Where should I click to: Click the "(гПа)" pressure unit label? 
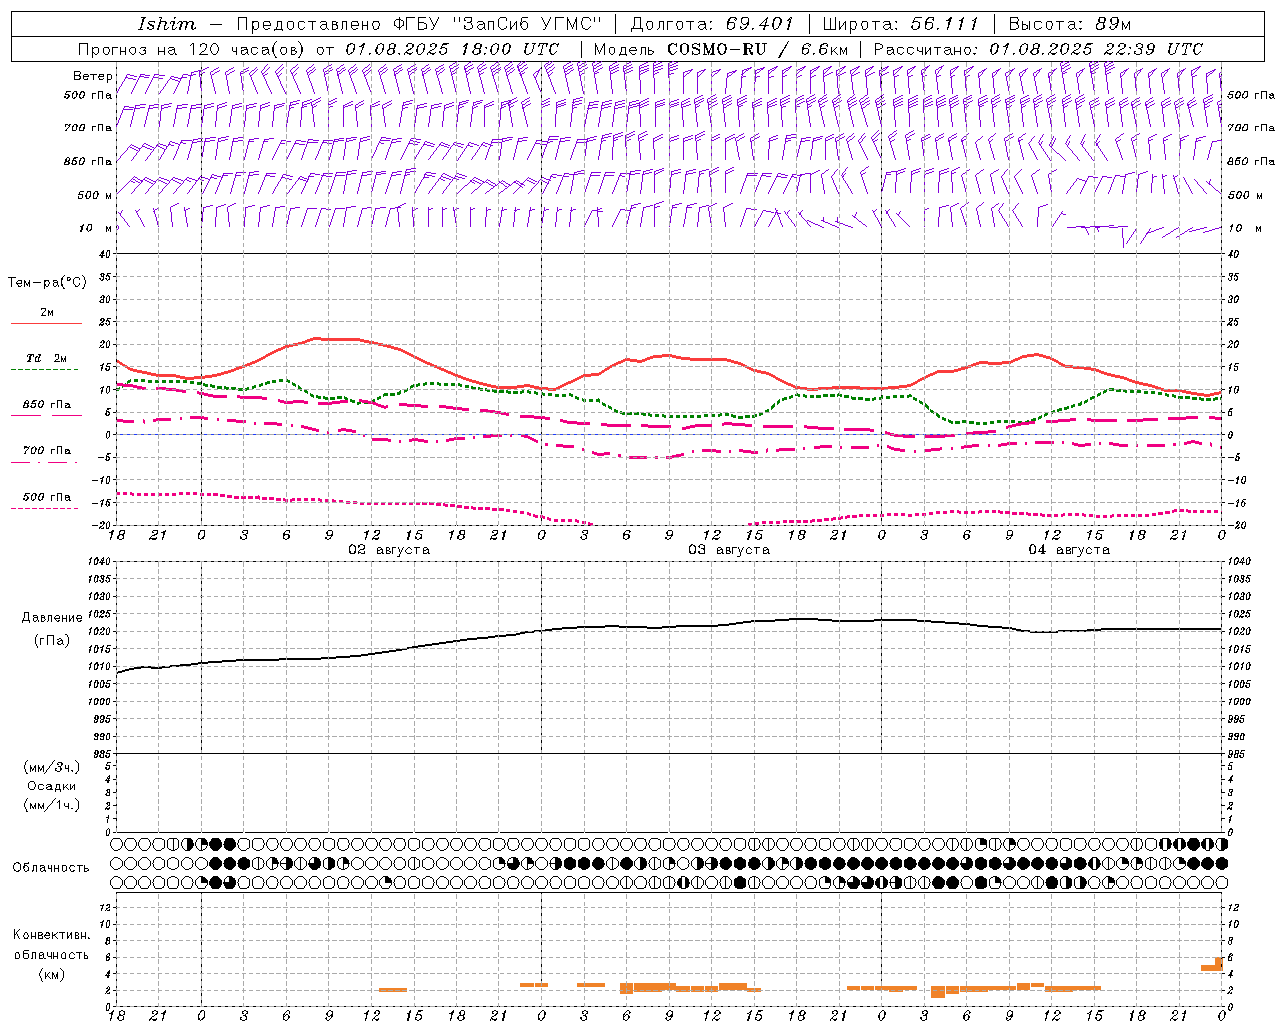52,641
